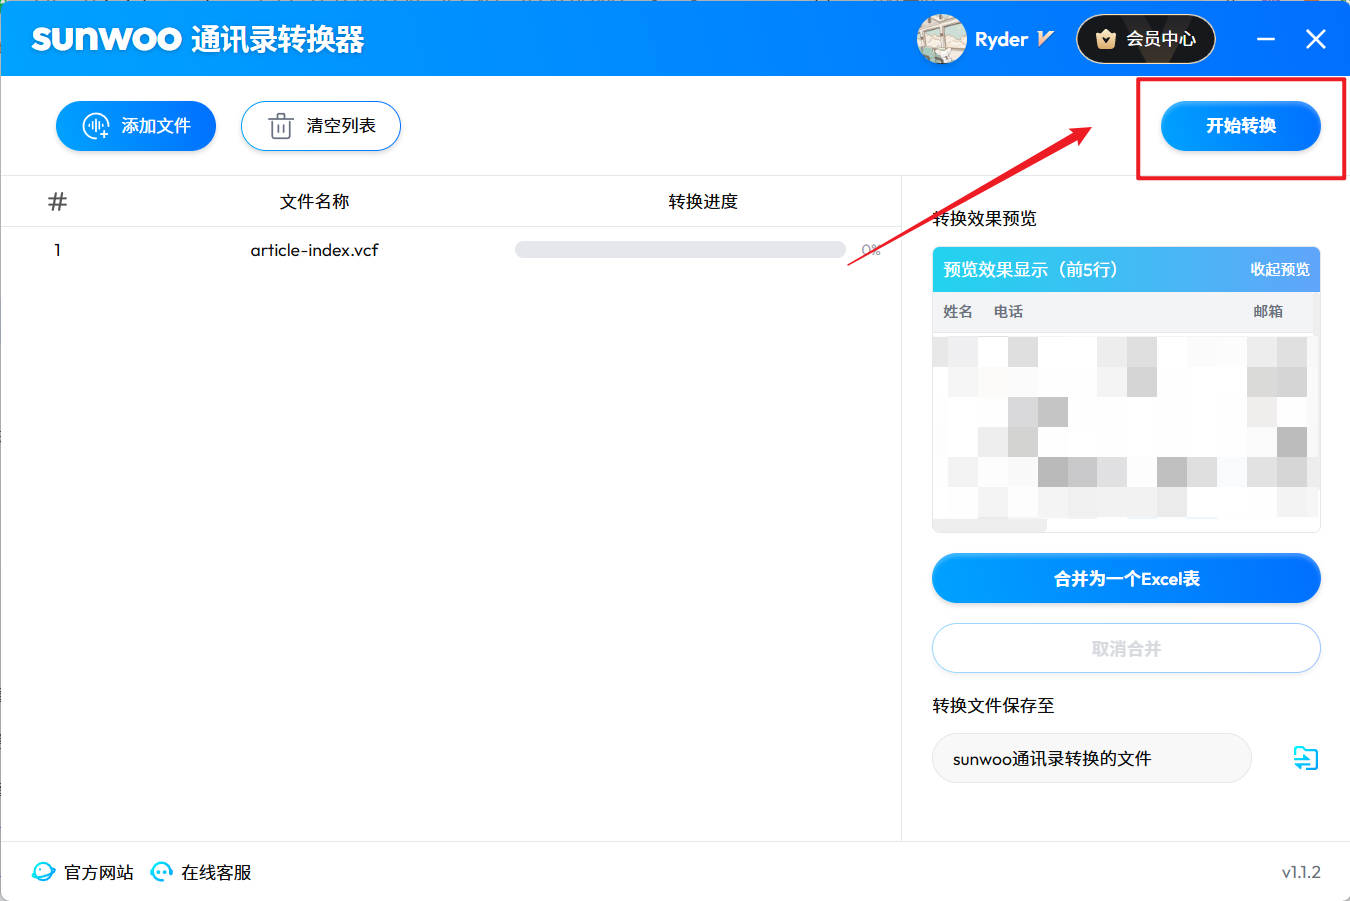Click the # column header
1350x901 pixels.
(57, 201)
